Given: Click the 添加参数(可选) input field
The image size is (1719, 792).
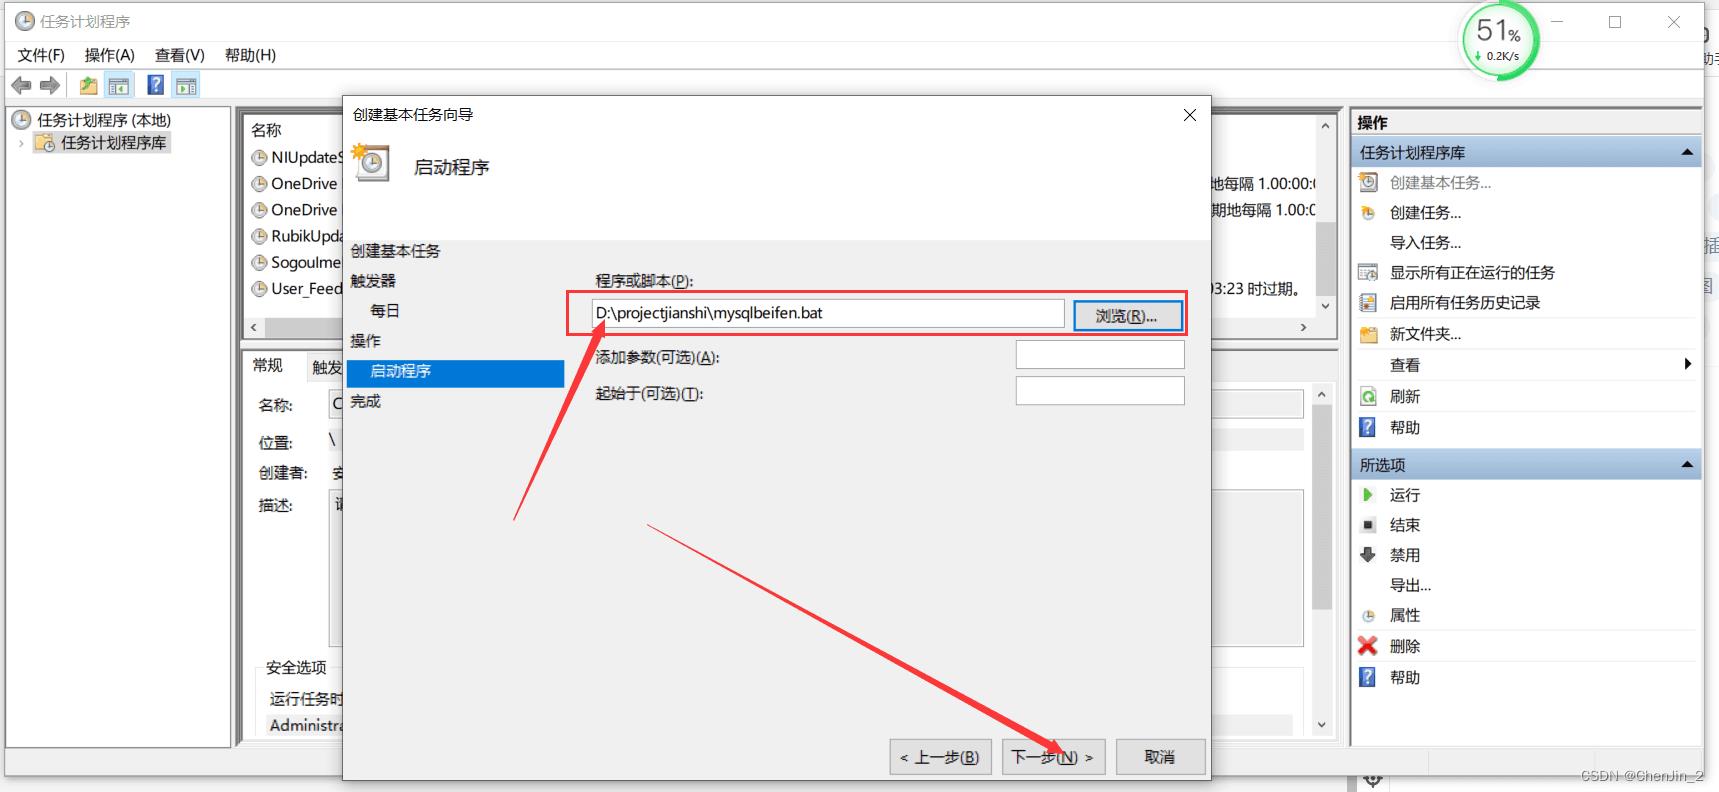Looking at the screenshot, I should tap(1100, 355).
